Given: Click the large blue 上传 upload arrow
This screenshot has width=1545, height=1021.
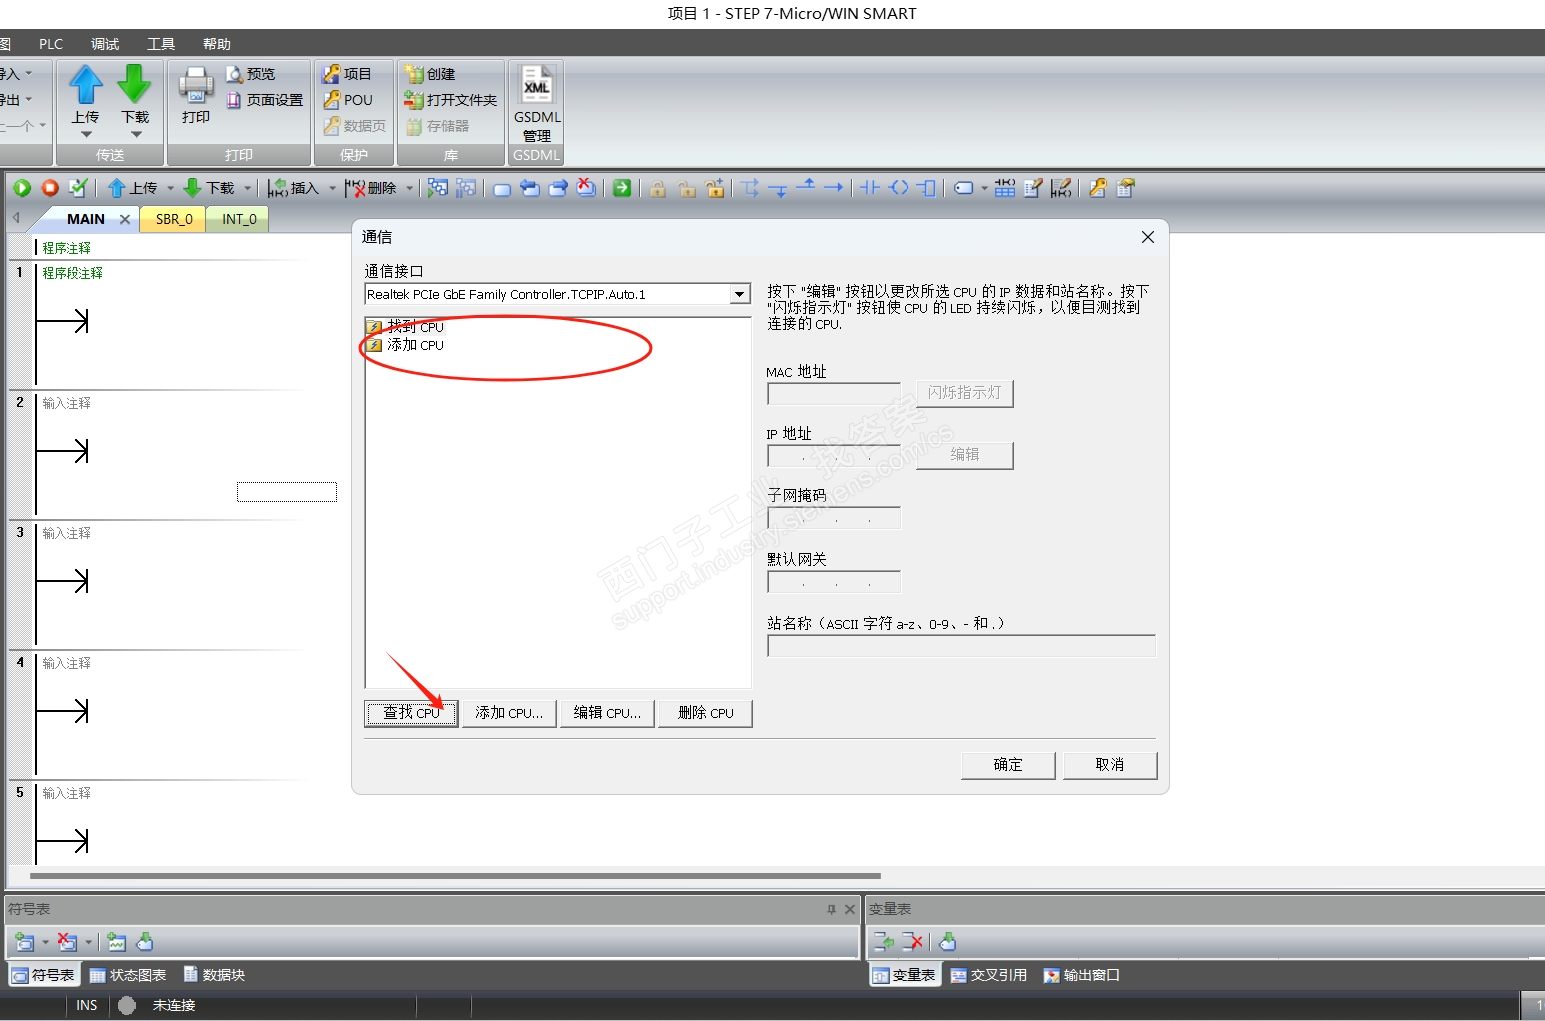Looking at the screenshot, I should point(86,85).
